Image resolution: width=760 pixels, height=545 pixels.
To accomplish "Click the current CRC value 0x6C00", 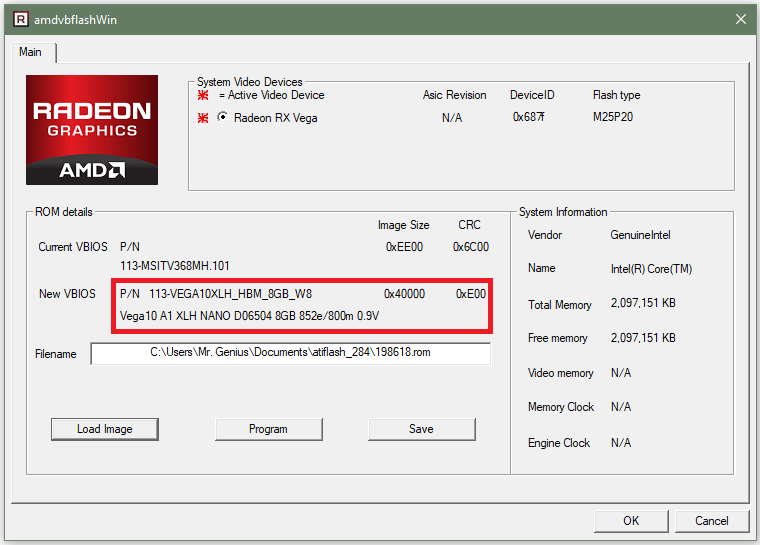I will point(471,247).
